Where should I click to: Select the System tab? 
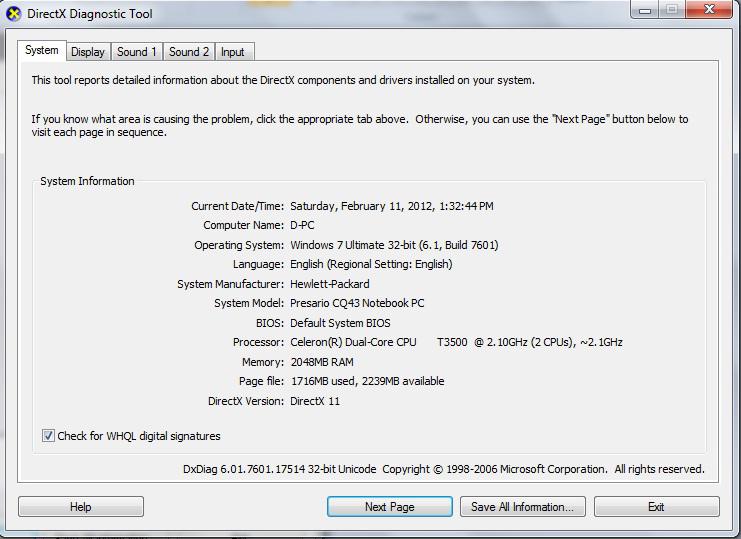(42, 51)
